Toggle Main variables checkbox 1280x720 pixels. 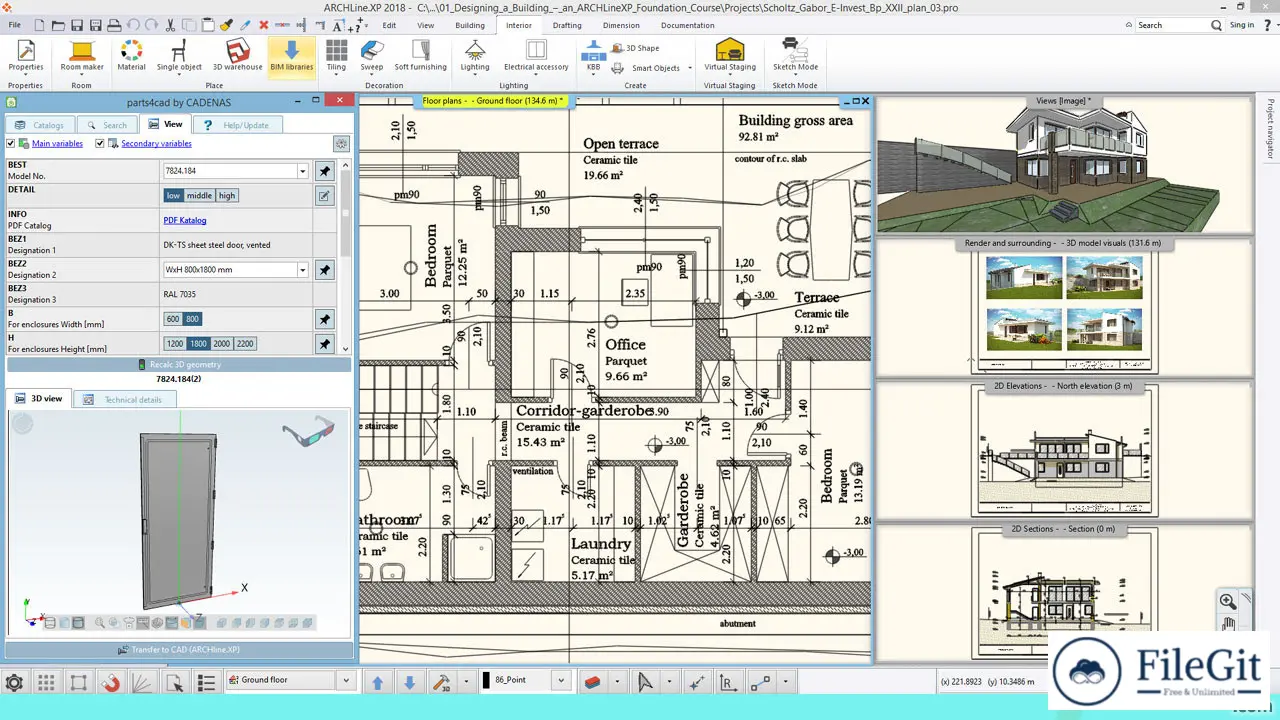click(12, 144)
